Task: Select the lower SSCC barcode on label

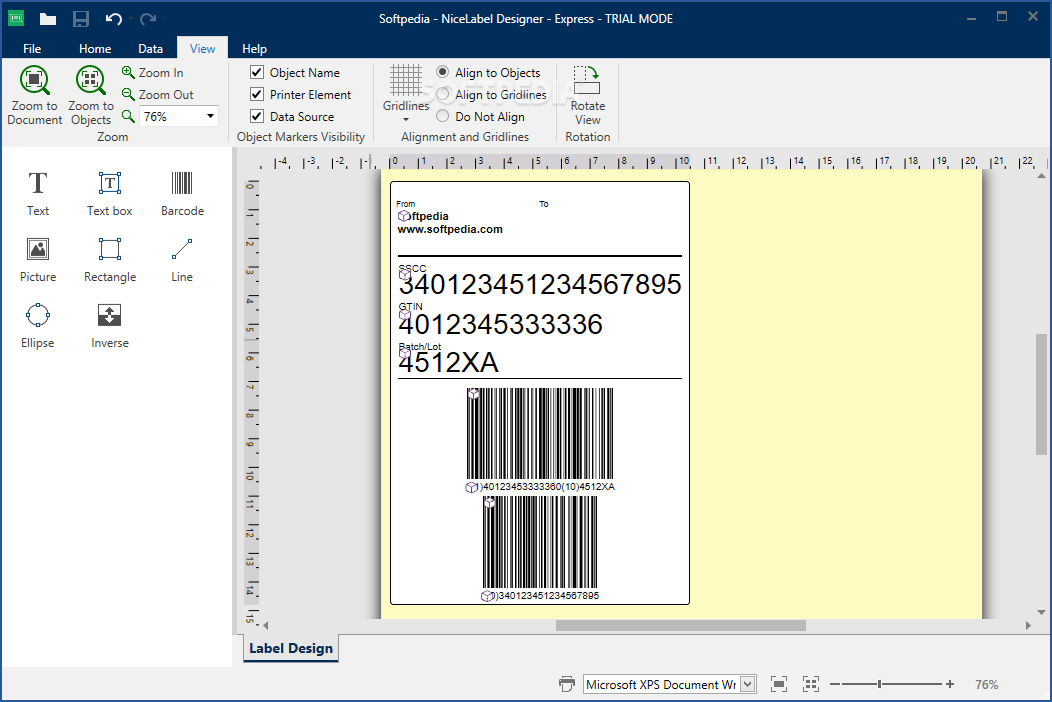Action: point(540,542)
